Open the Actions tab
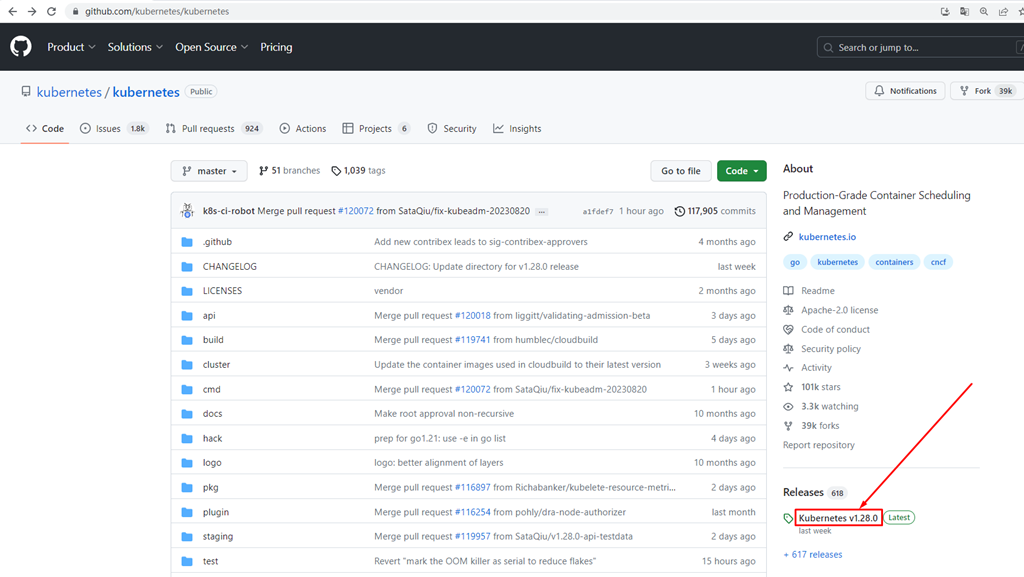This screenshot has width=1024, height=577. [303, 129]
